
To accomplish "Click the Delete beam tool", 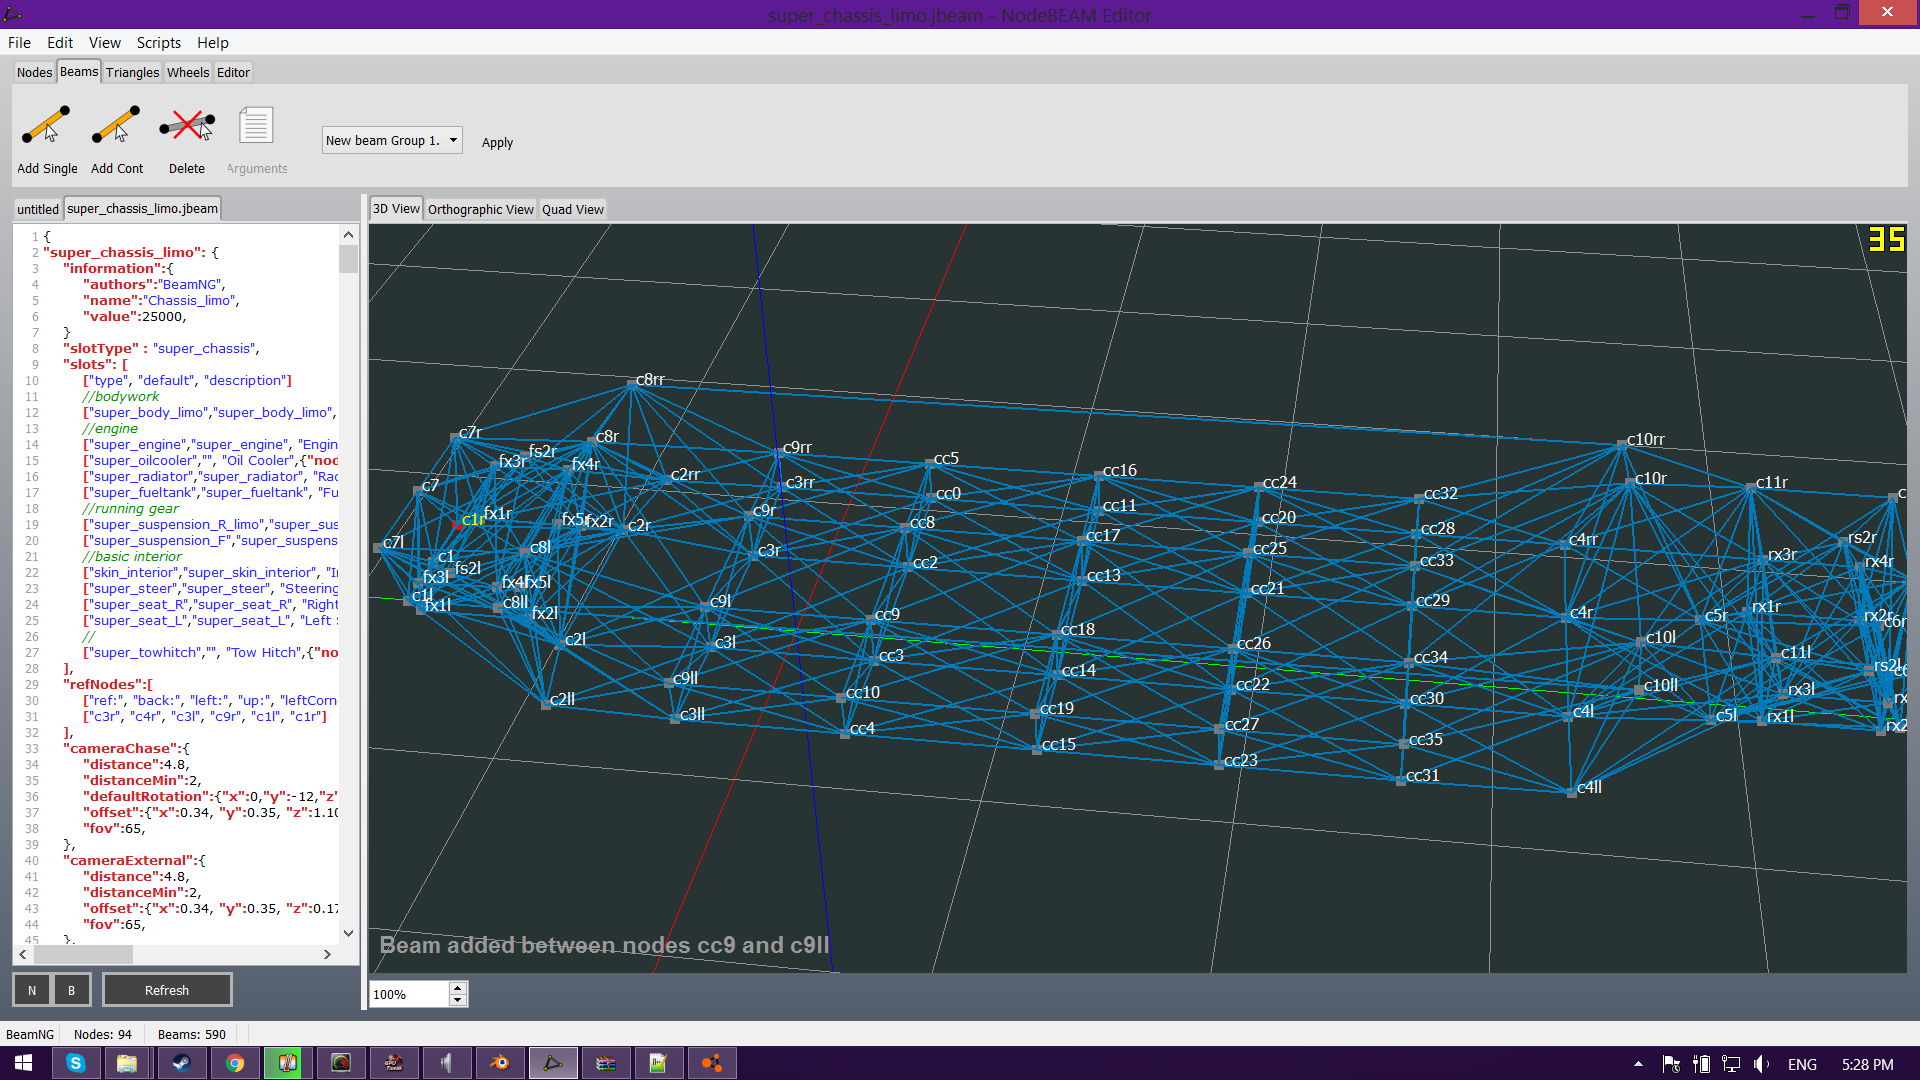I will pos(186,127).
